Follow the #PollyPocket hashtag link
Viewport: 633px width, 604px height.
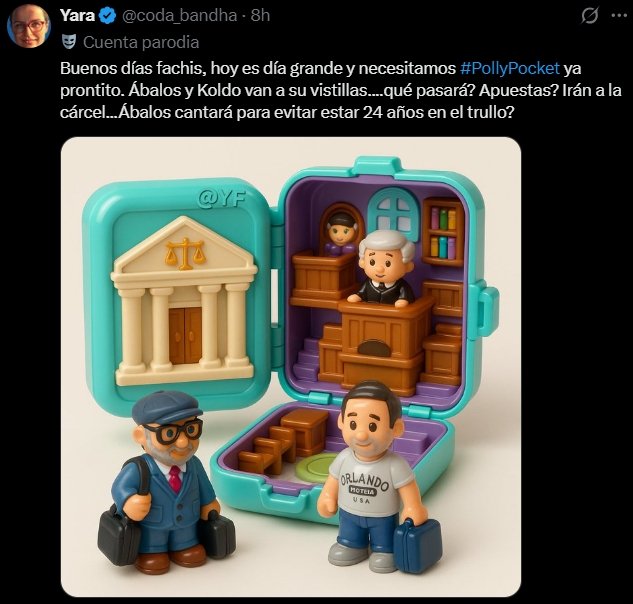point(510,68)
